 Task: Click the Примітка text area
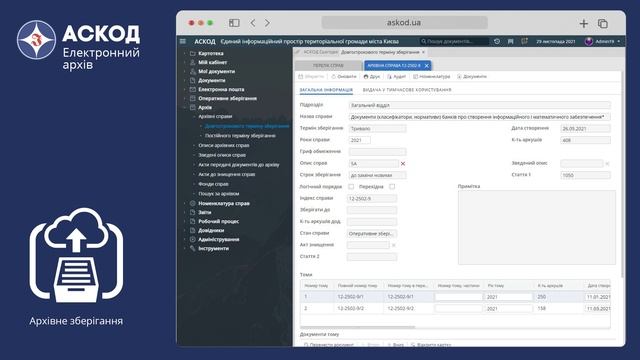point(537,227)
